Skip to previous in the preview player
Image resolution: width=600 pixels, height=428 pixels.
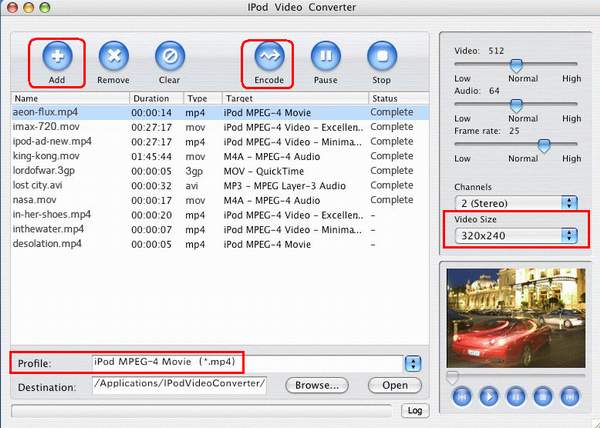(462, 397)
